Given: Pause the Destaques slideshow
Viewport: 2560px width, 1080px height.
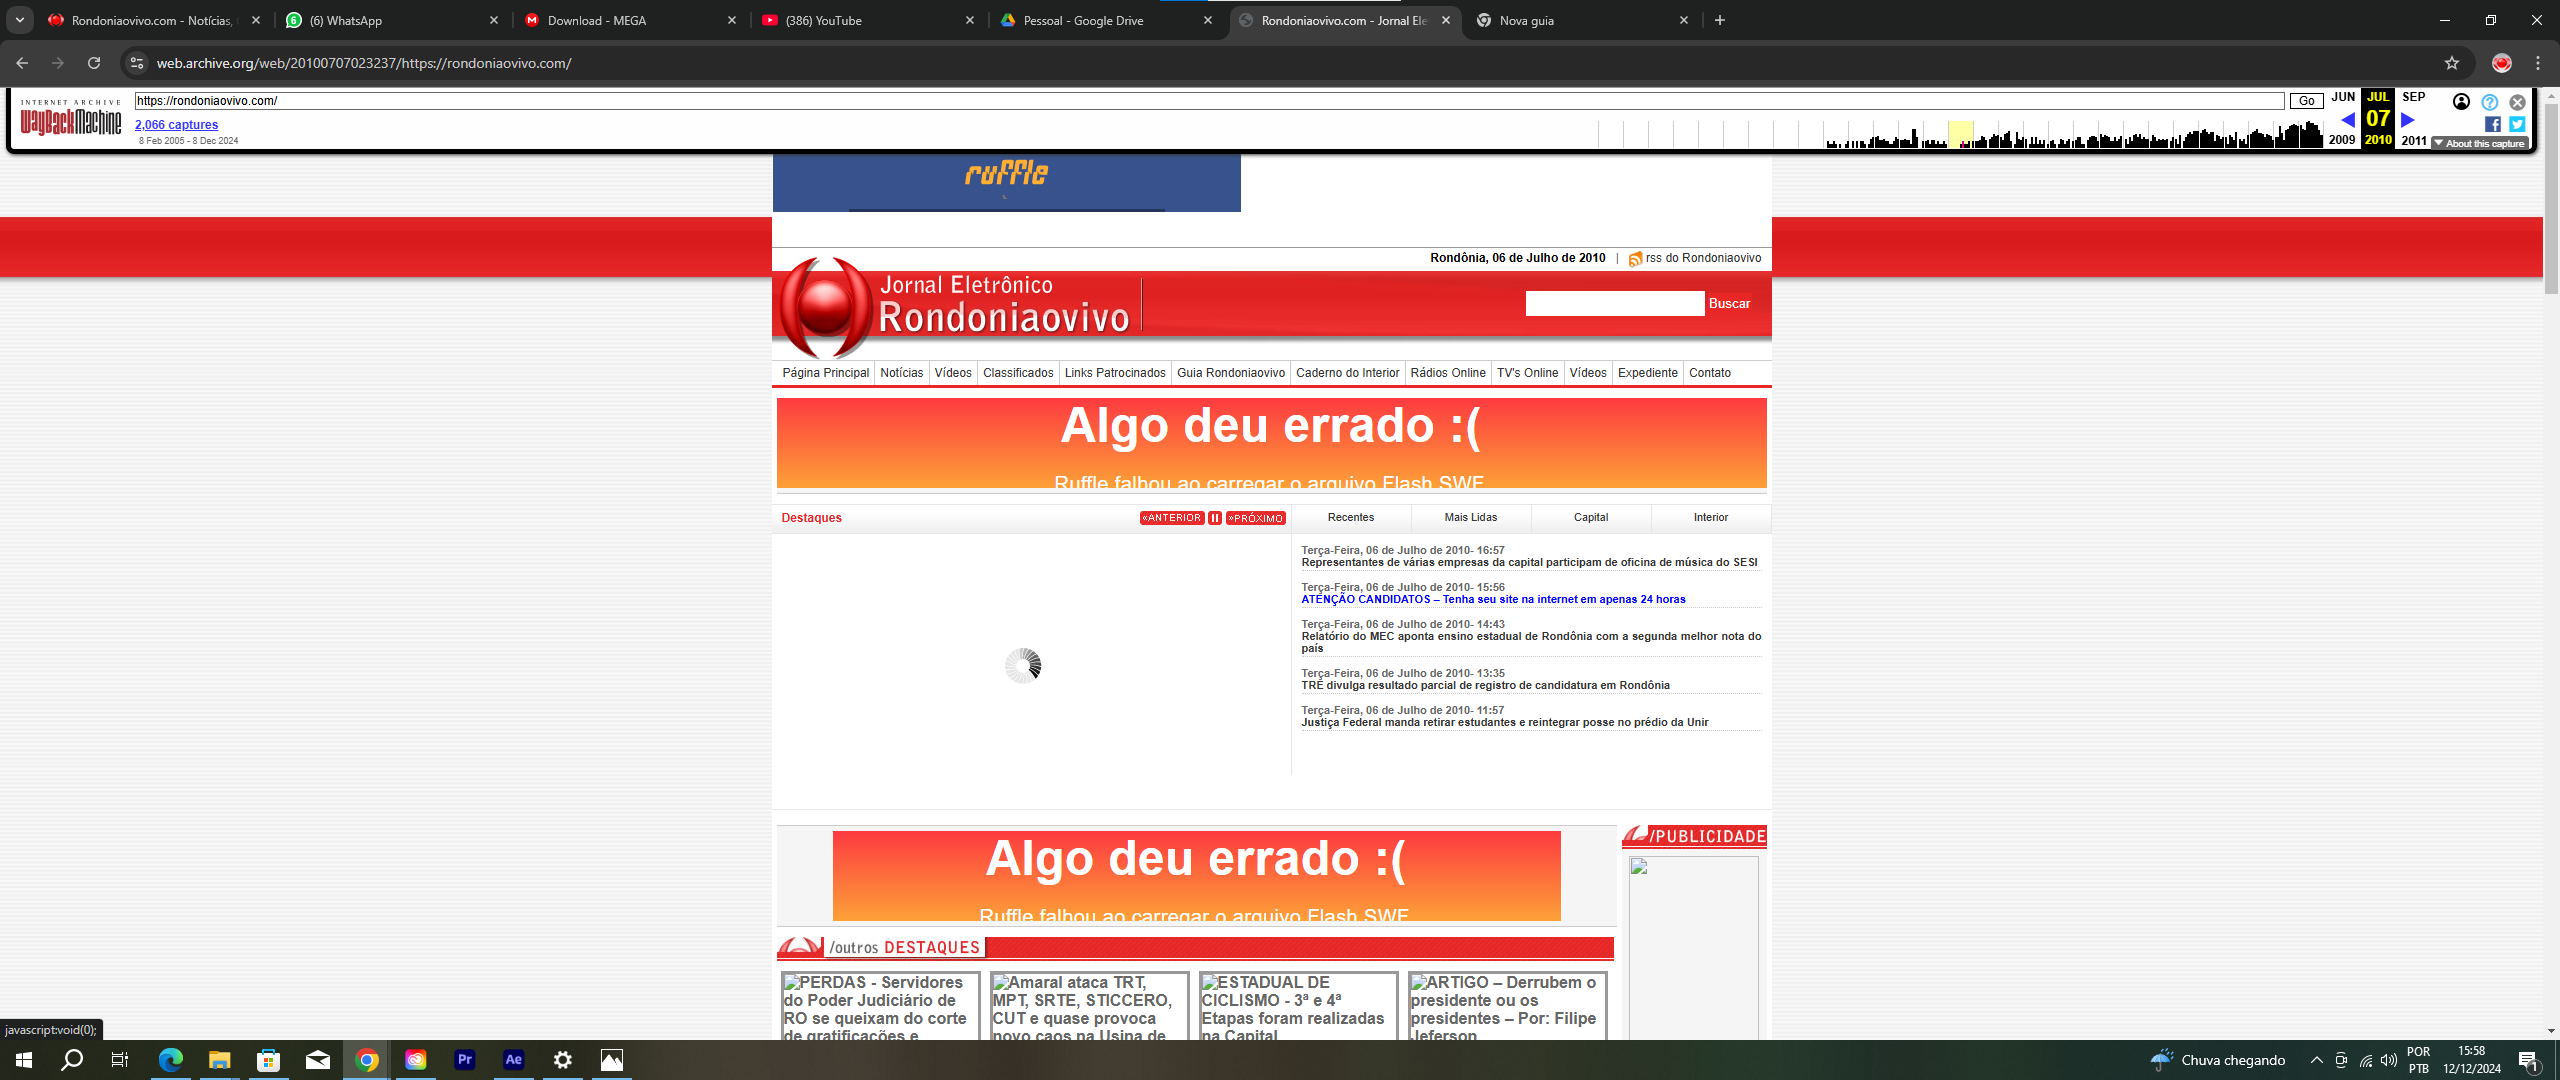Looking at the screenshot, I should (x=1214, y=518).
